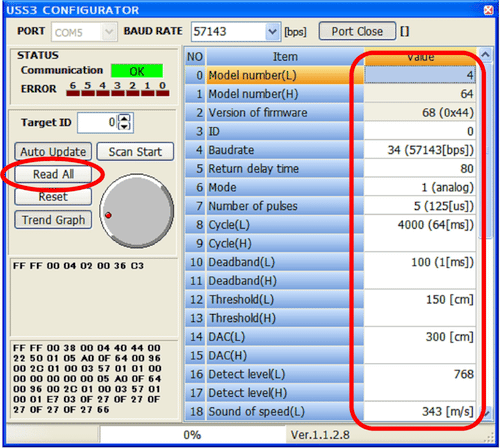The width and height of the screenshot is (500, 448).
Task: Increase Target ID with up arrow
Action: [x=124, y=119]
